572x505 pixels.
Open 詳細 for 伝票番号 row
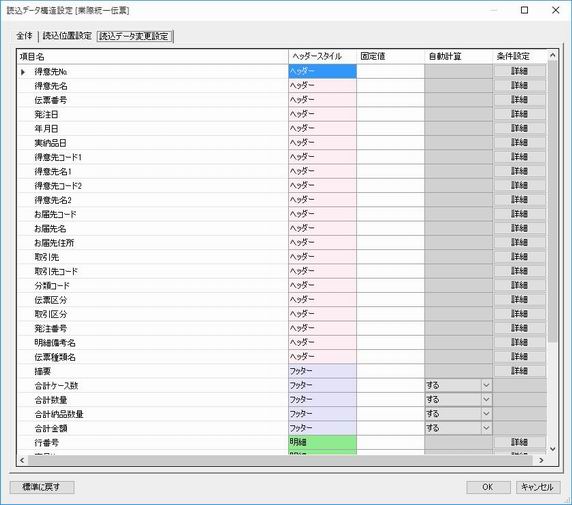coord(519,100)
